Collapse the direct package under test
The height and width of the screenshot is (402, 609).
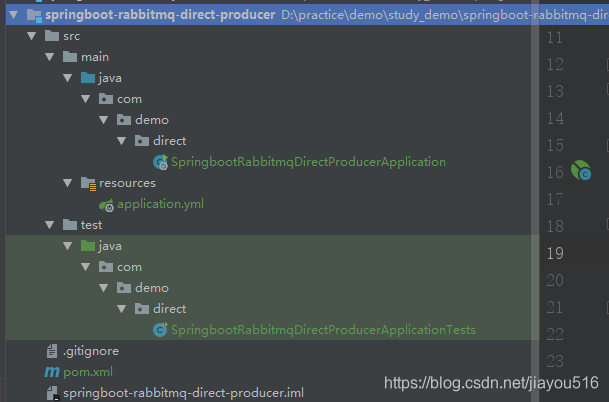pos(122,309)
